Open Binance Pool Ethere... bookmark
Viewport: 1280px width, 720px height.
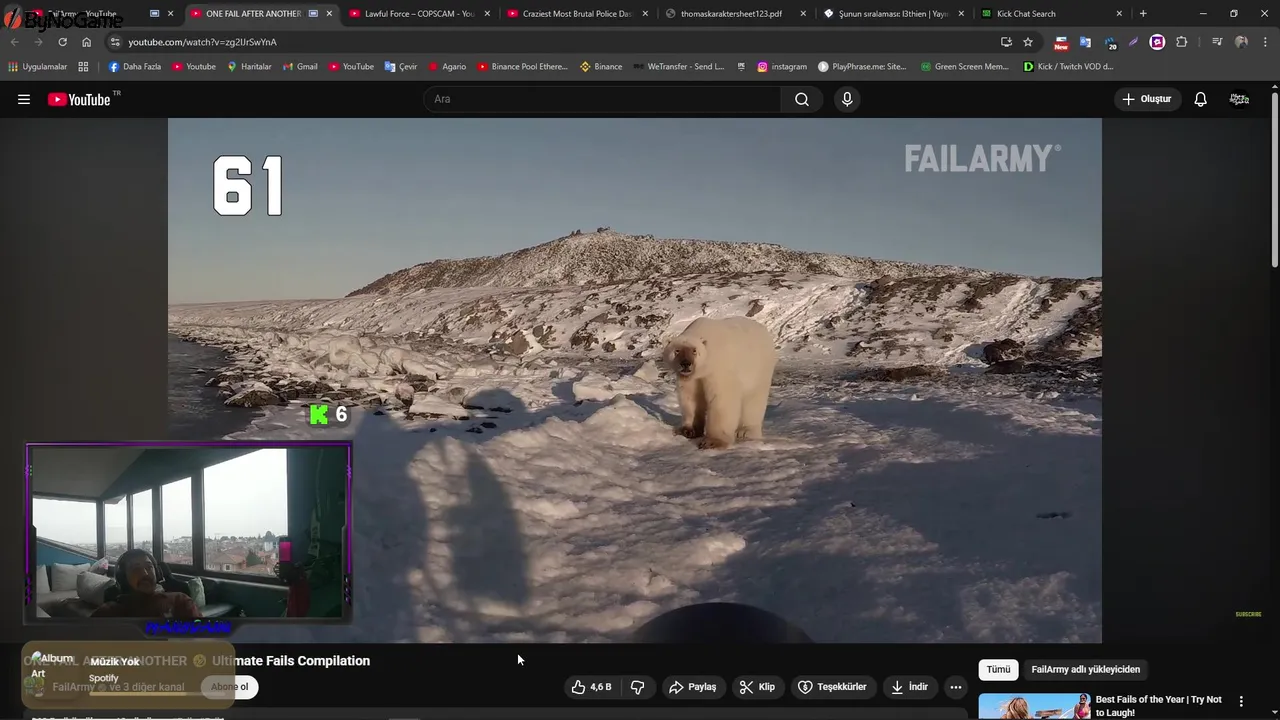click(x=522, y=66)
